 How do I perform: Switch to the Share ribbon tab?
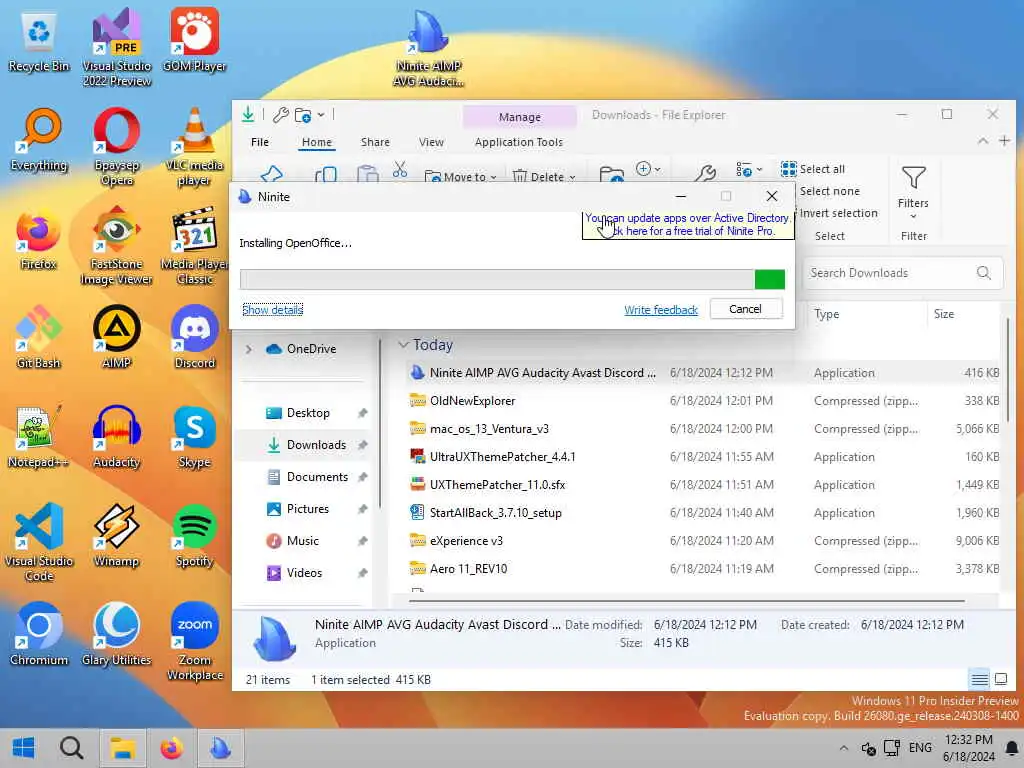(375, 142)
